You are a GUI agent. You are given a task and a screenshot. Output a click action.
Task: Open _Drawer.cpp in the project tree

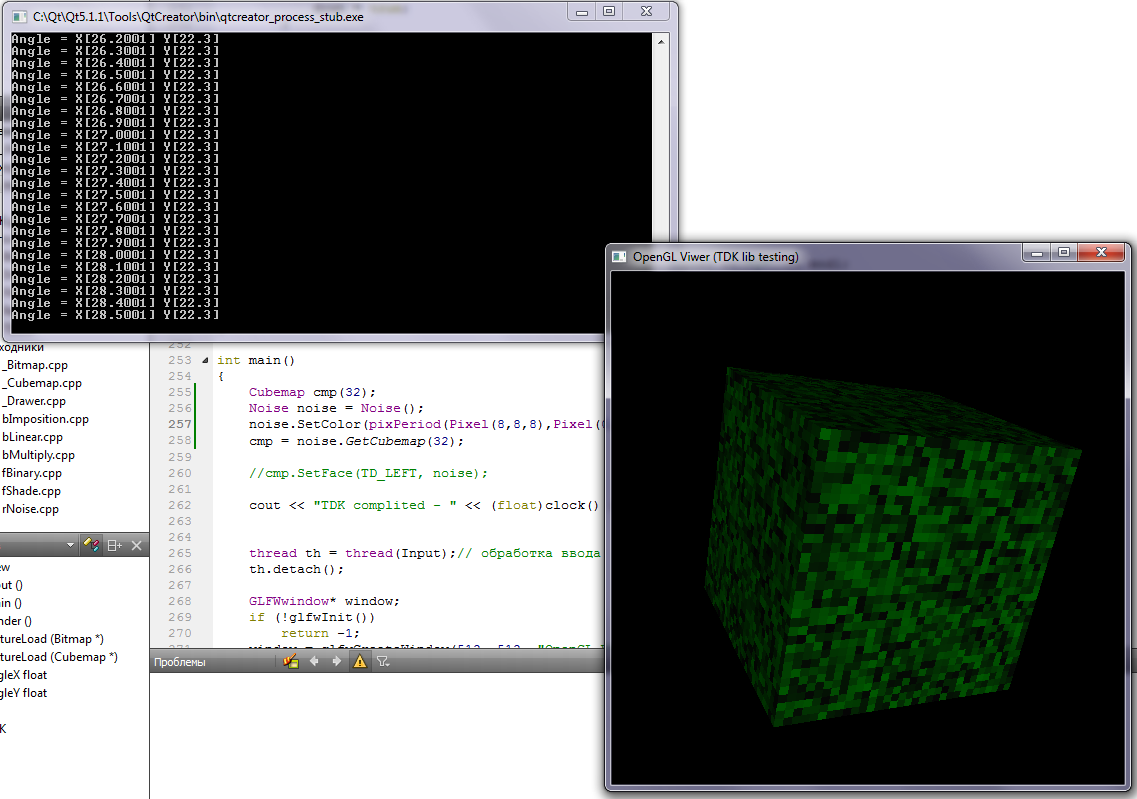[34, 401]
